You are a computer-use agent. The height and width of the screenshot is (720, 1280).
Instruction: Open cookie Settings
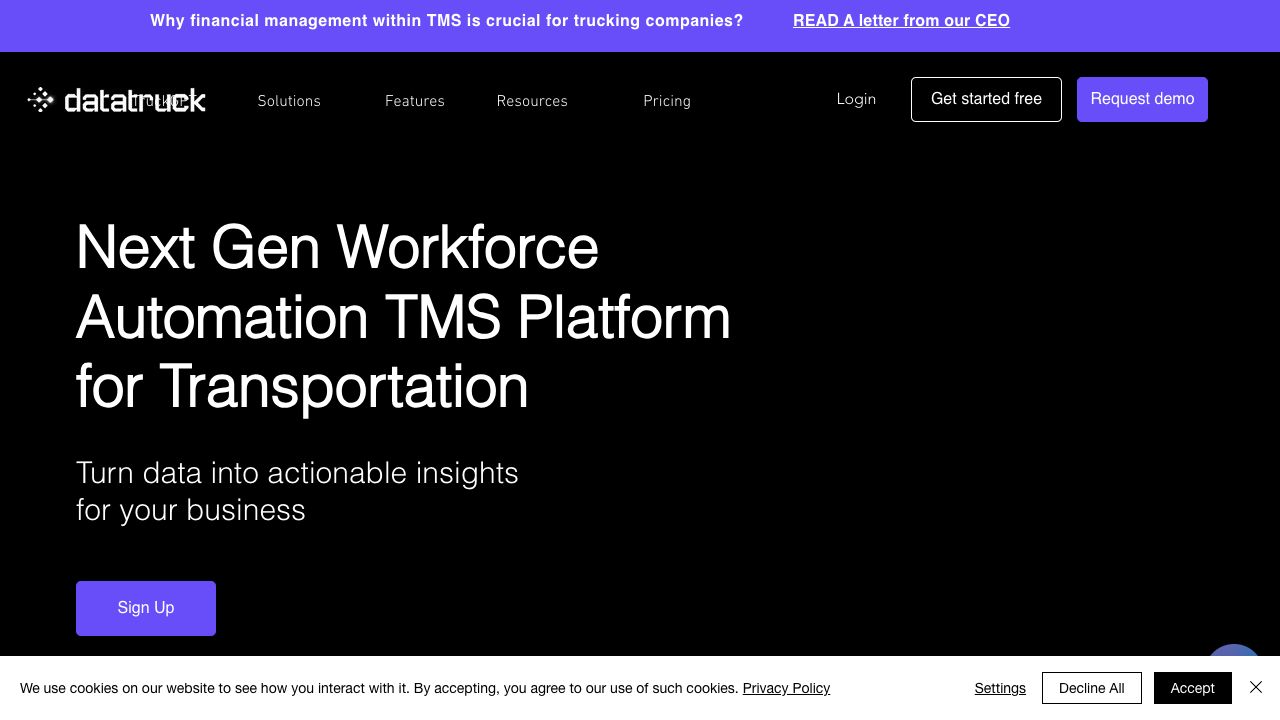tap(1000, 688)
